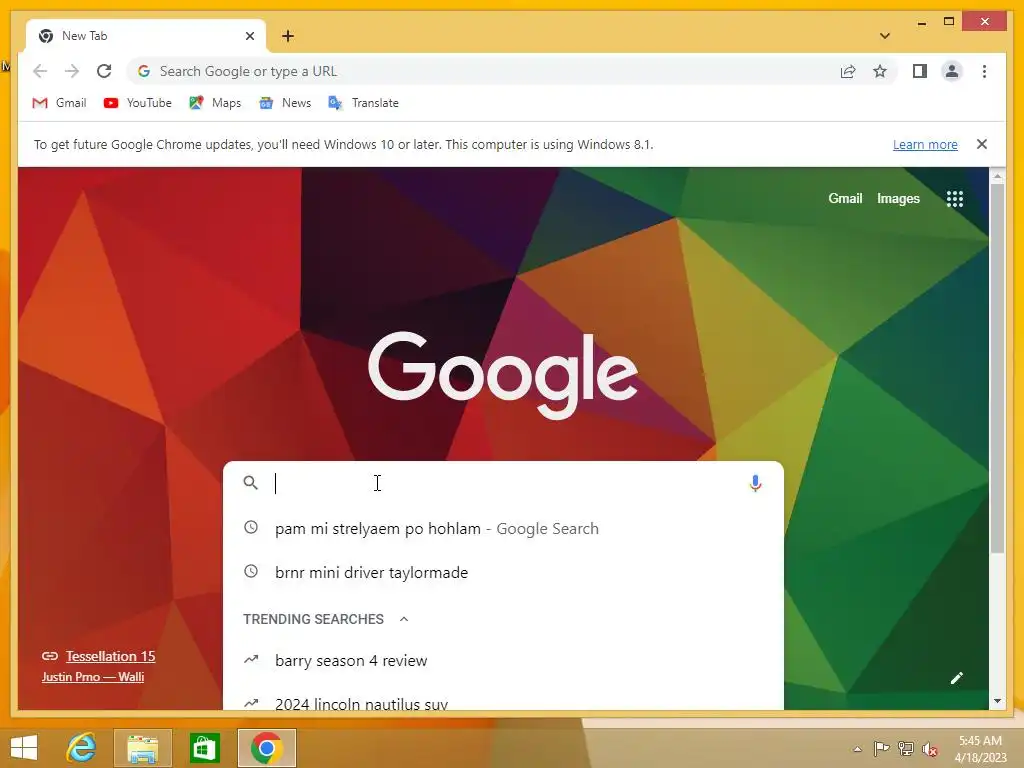Screen dimensions: 1024x768
Task: Customize this page with pencil icon
Action: pyautogui.click(x=956, y=679)
